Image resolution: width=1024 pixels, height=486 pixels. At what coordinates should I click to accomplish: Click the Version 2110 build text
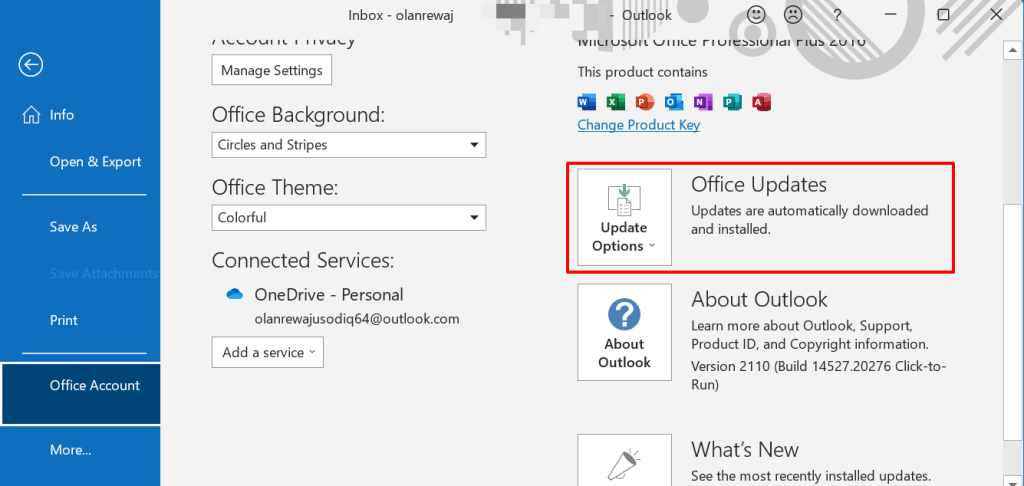point(818,376)
